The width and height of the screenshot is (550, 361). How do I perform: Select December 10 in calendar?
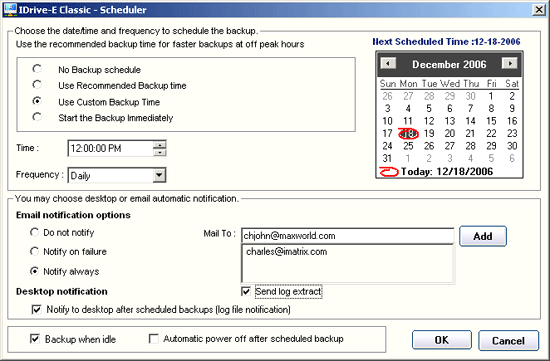[x=387, y=121]
